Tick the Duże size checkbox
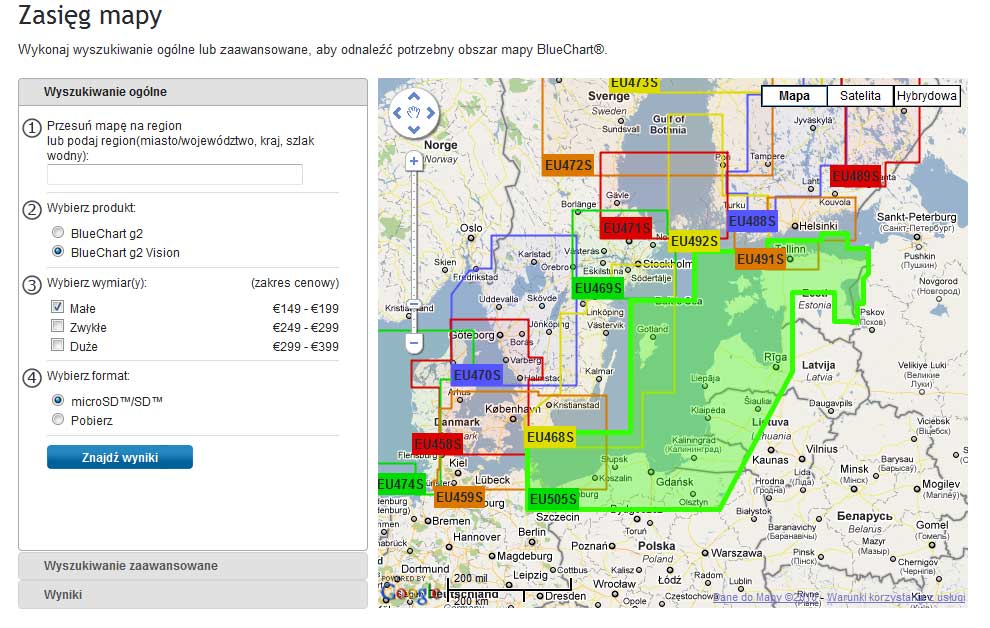Viewport: 990px width, 628px height. coord(58,346)
